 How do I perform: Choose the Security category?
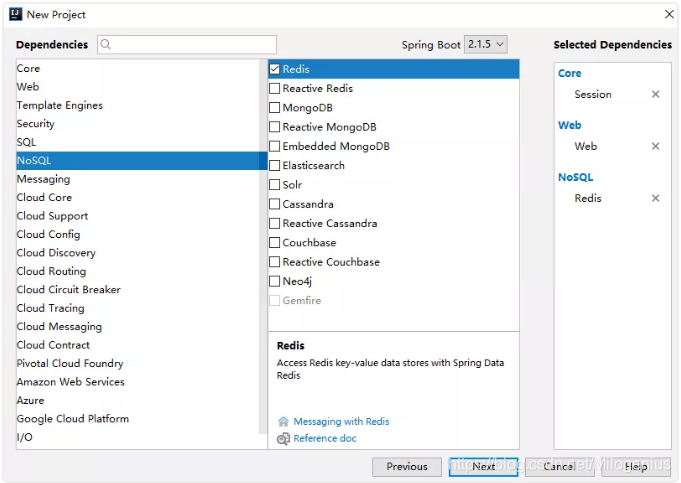point(138,124)
